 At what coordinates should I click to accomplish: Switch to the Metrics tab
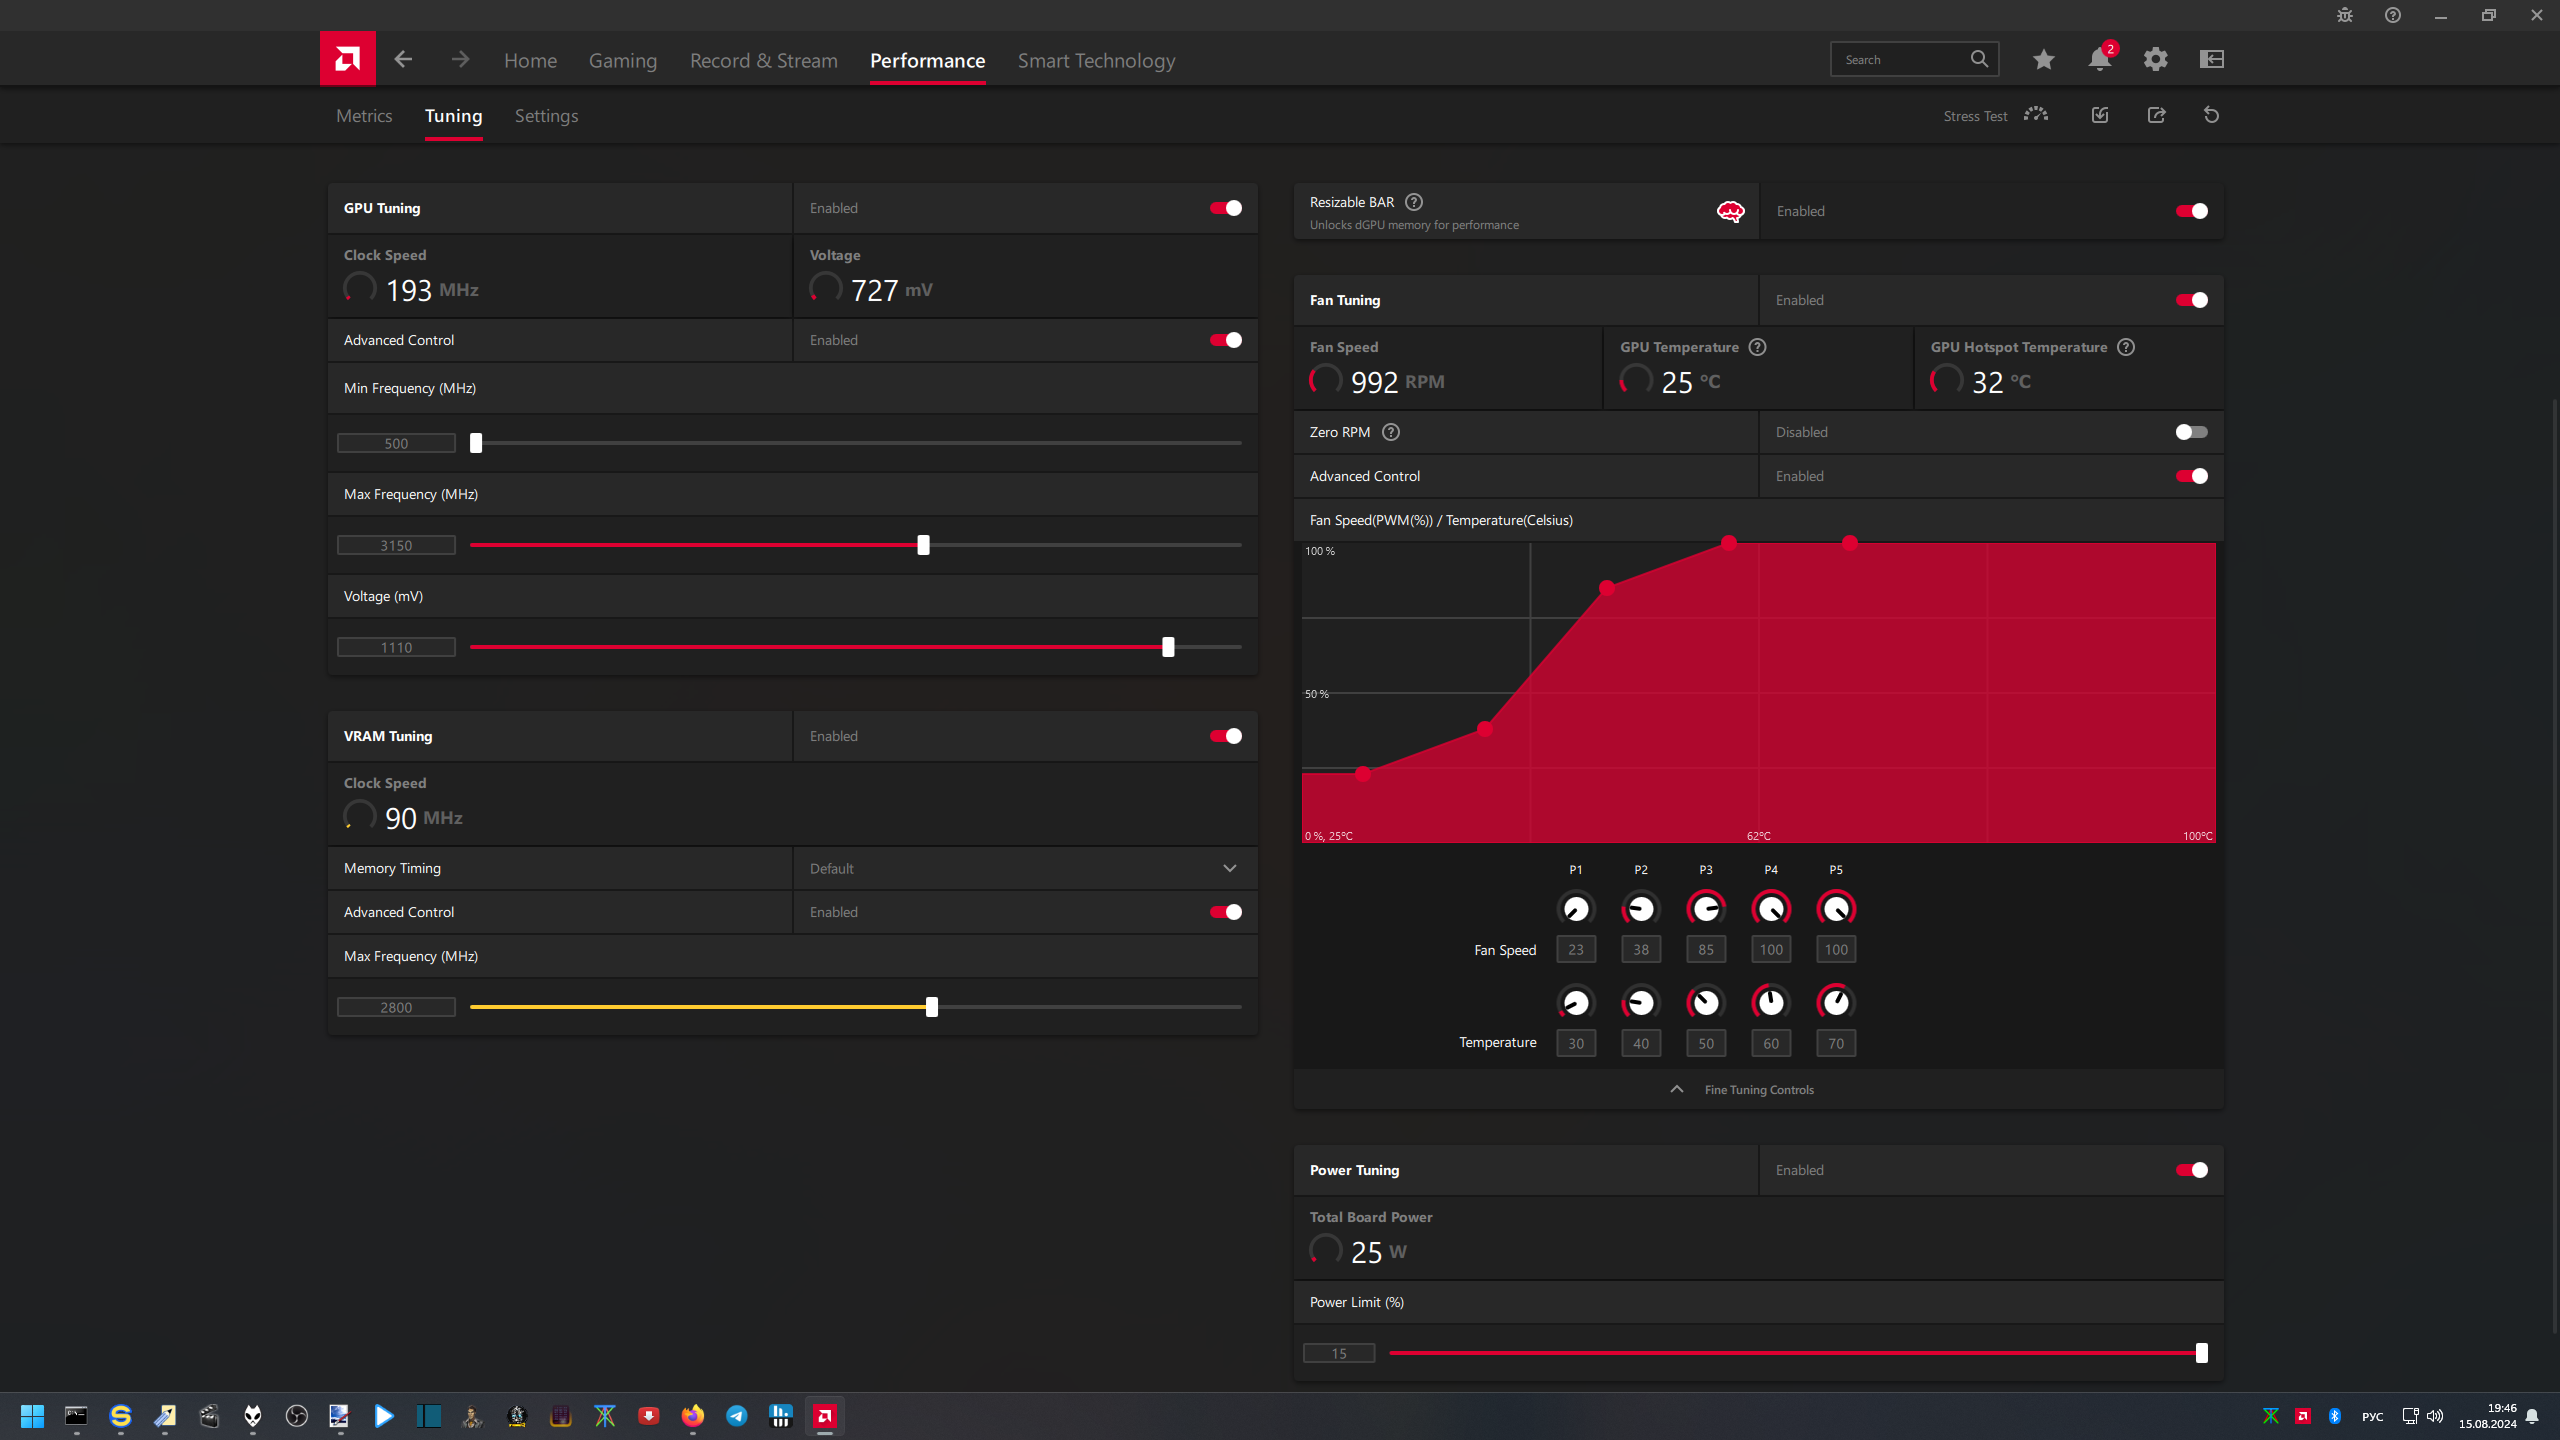coord(364,116)
